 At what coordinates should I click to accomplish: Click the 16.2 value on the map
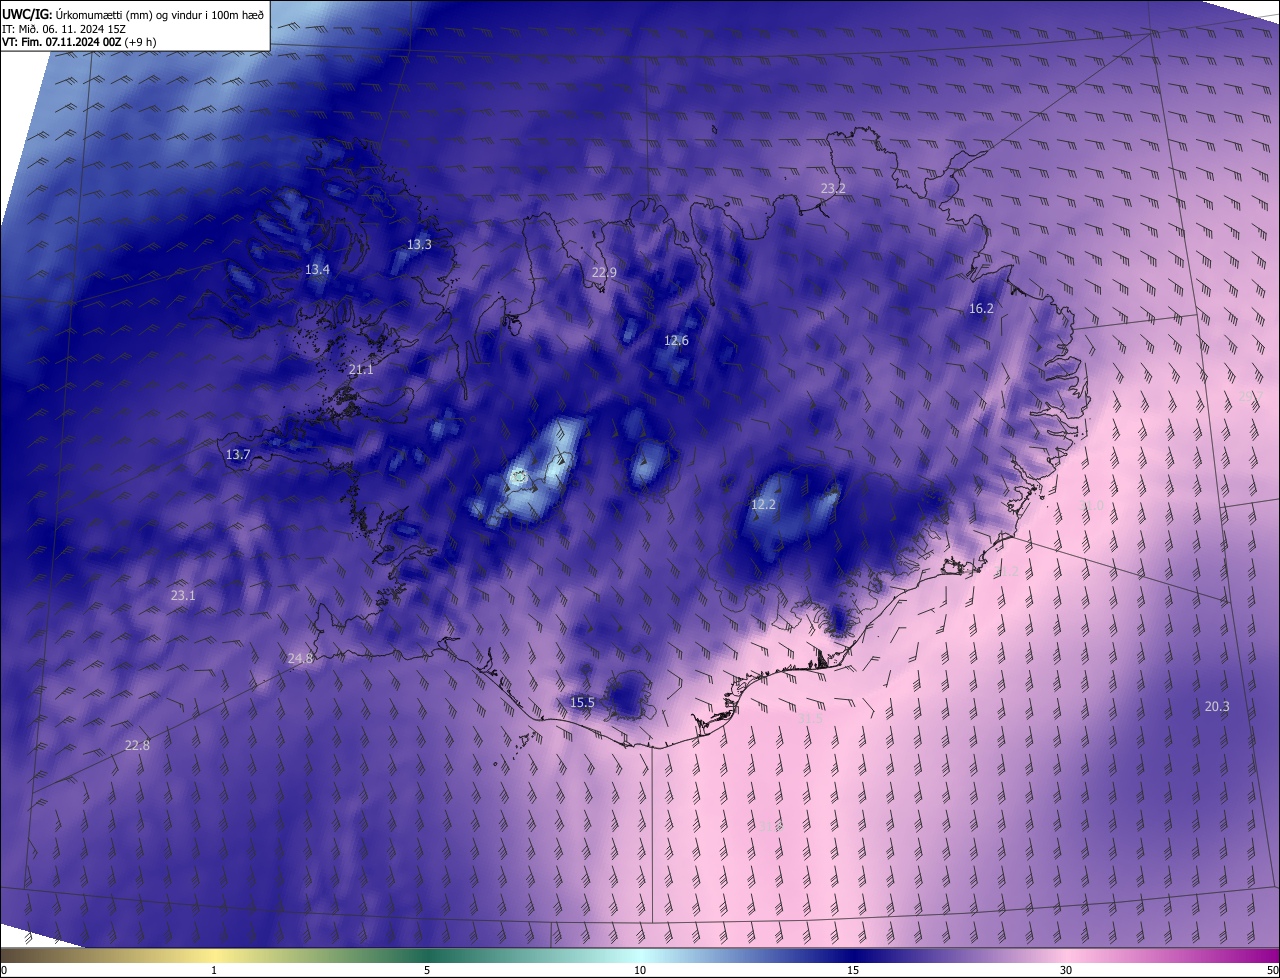point(981,308)
